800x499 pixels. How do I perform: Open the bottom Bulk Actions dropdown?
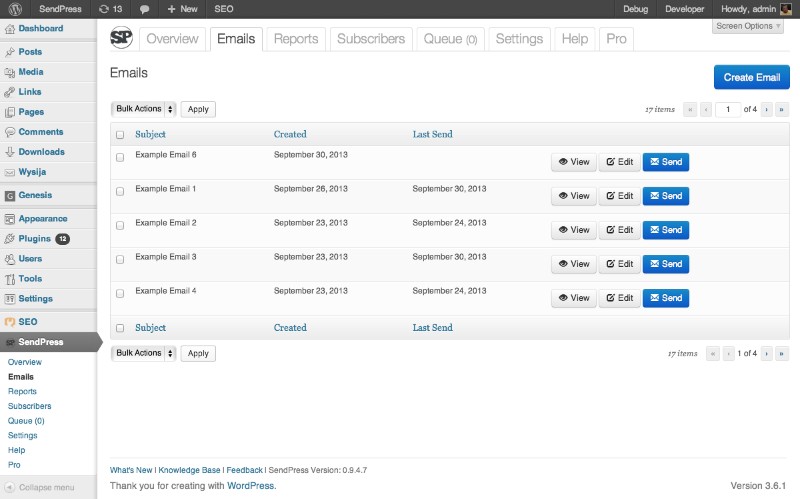143,353
